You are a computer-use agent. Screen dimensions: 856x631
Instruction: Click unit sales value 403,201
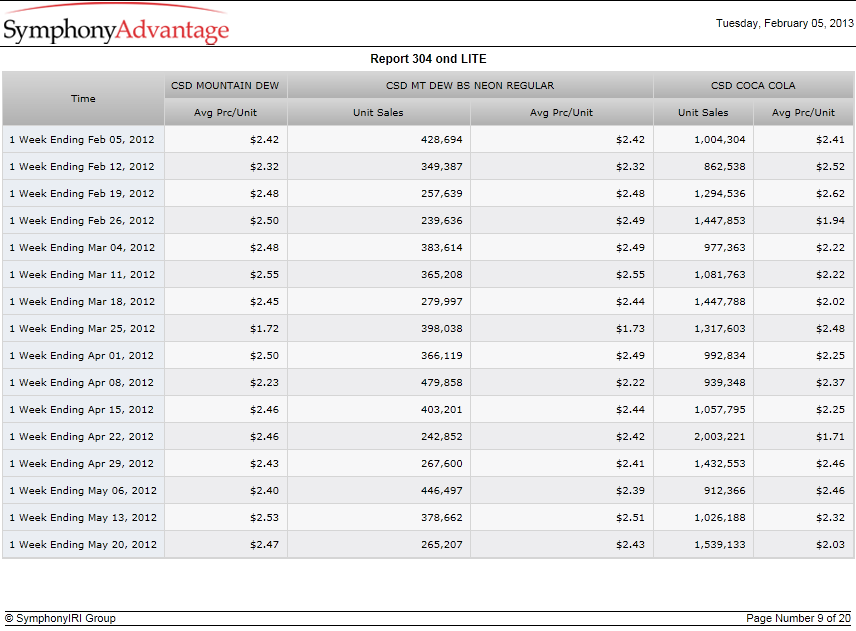[x=442, y=410]
